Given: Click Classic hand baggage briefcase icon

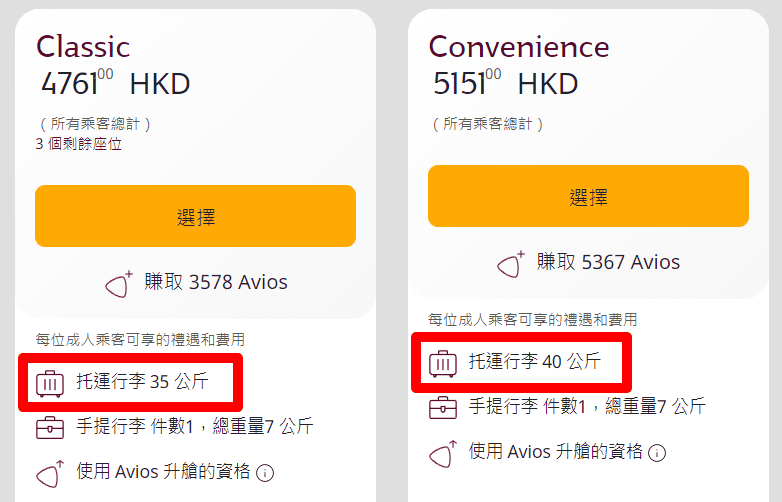Looking at the screenshot, I should coord(50,428).
